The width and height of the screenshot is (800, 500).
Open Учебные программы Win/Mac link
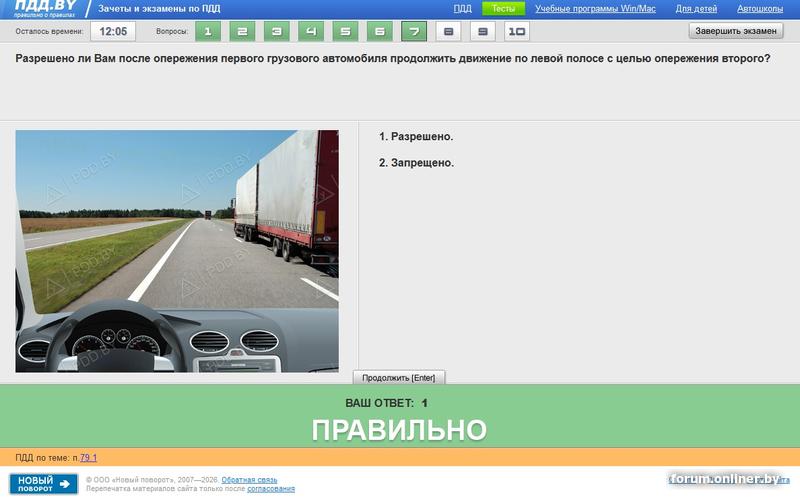tap(595, 9)
